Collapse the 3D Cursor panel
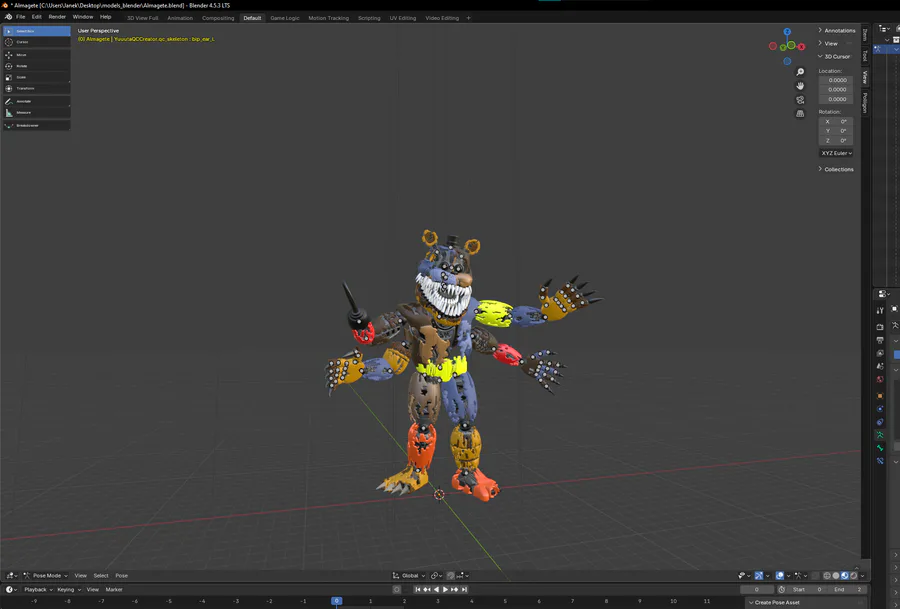This screenshot has height=609, width=900. [834, 56]
